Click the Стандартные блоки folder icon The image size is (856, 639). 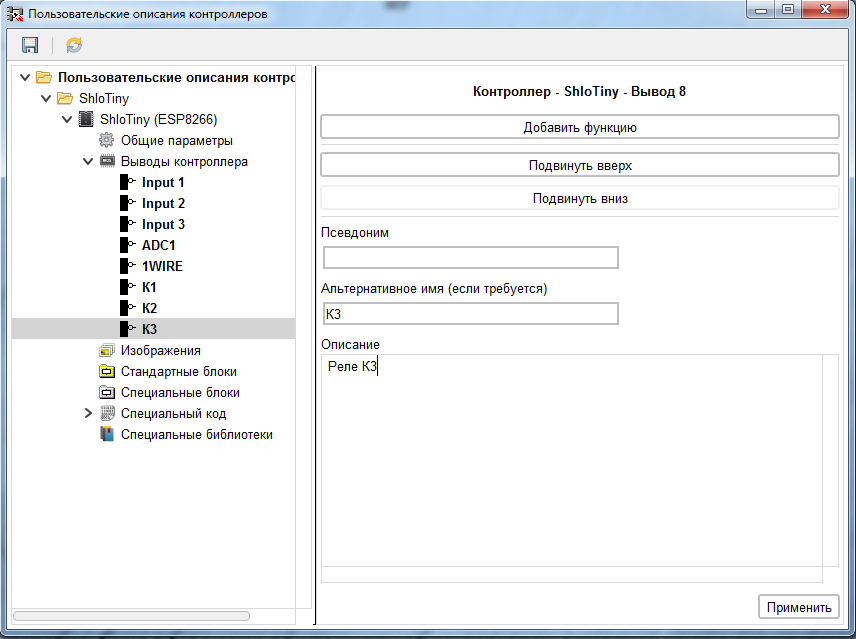point(107,372)
